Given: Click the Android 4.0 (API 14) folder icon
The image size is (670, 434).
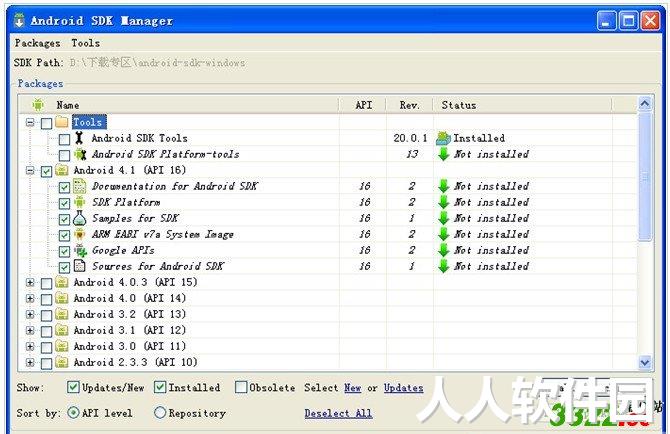Looking at the screenshot, I should tap(62, 298).
